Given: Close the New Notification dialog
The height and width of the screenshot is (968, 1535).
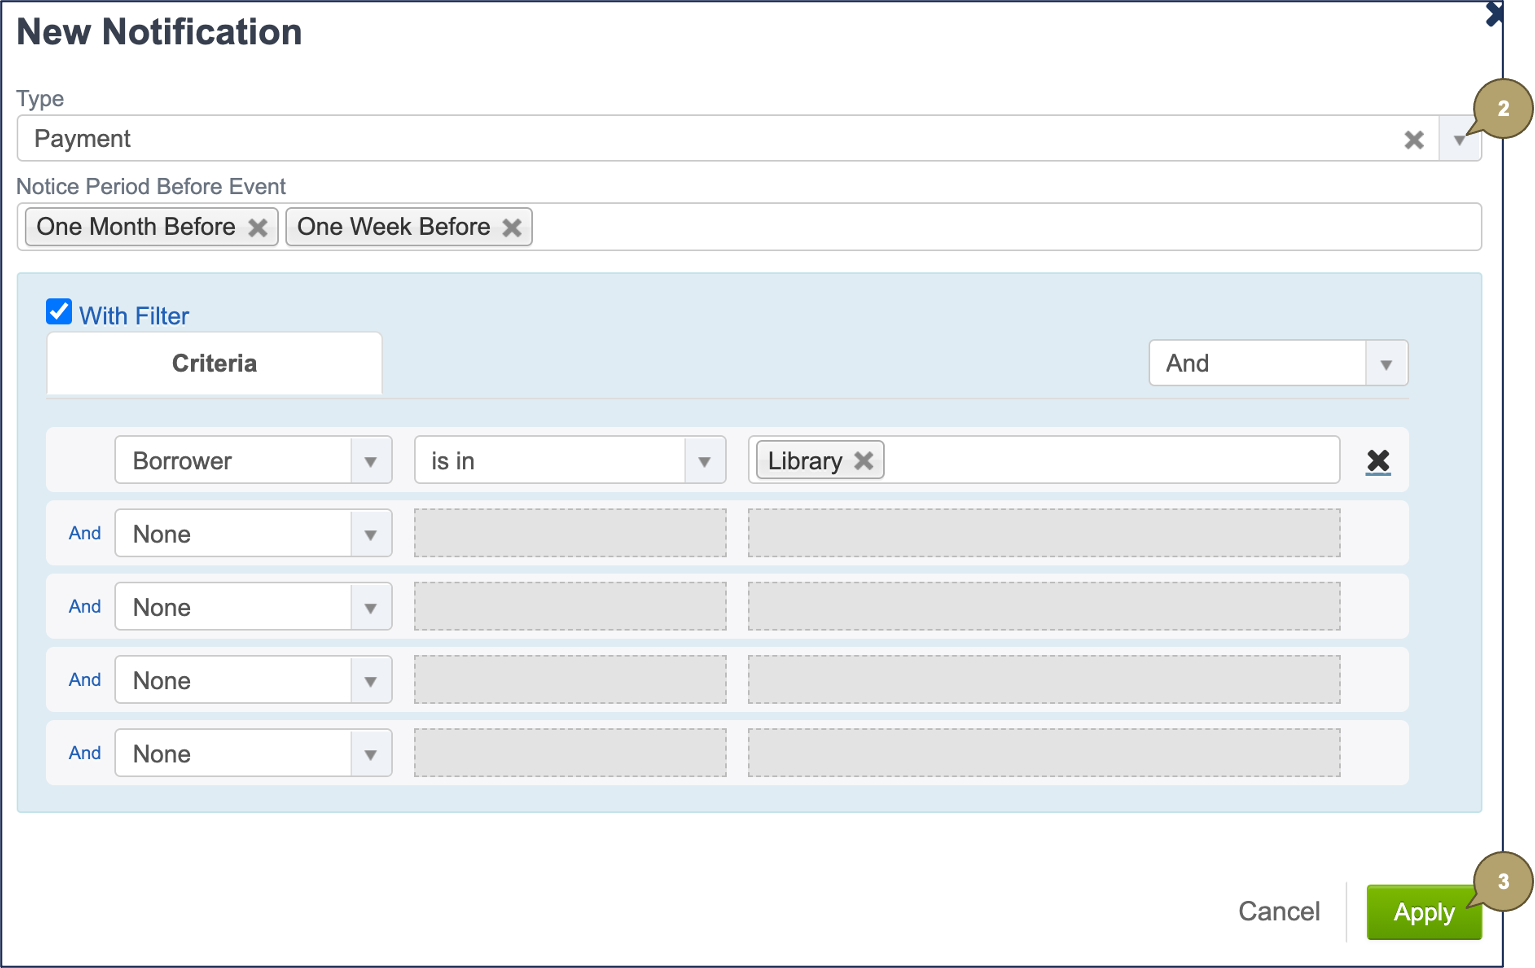Looking at the screenshot, I should tap(1494, 14).
